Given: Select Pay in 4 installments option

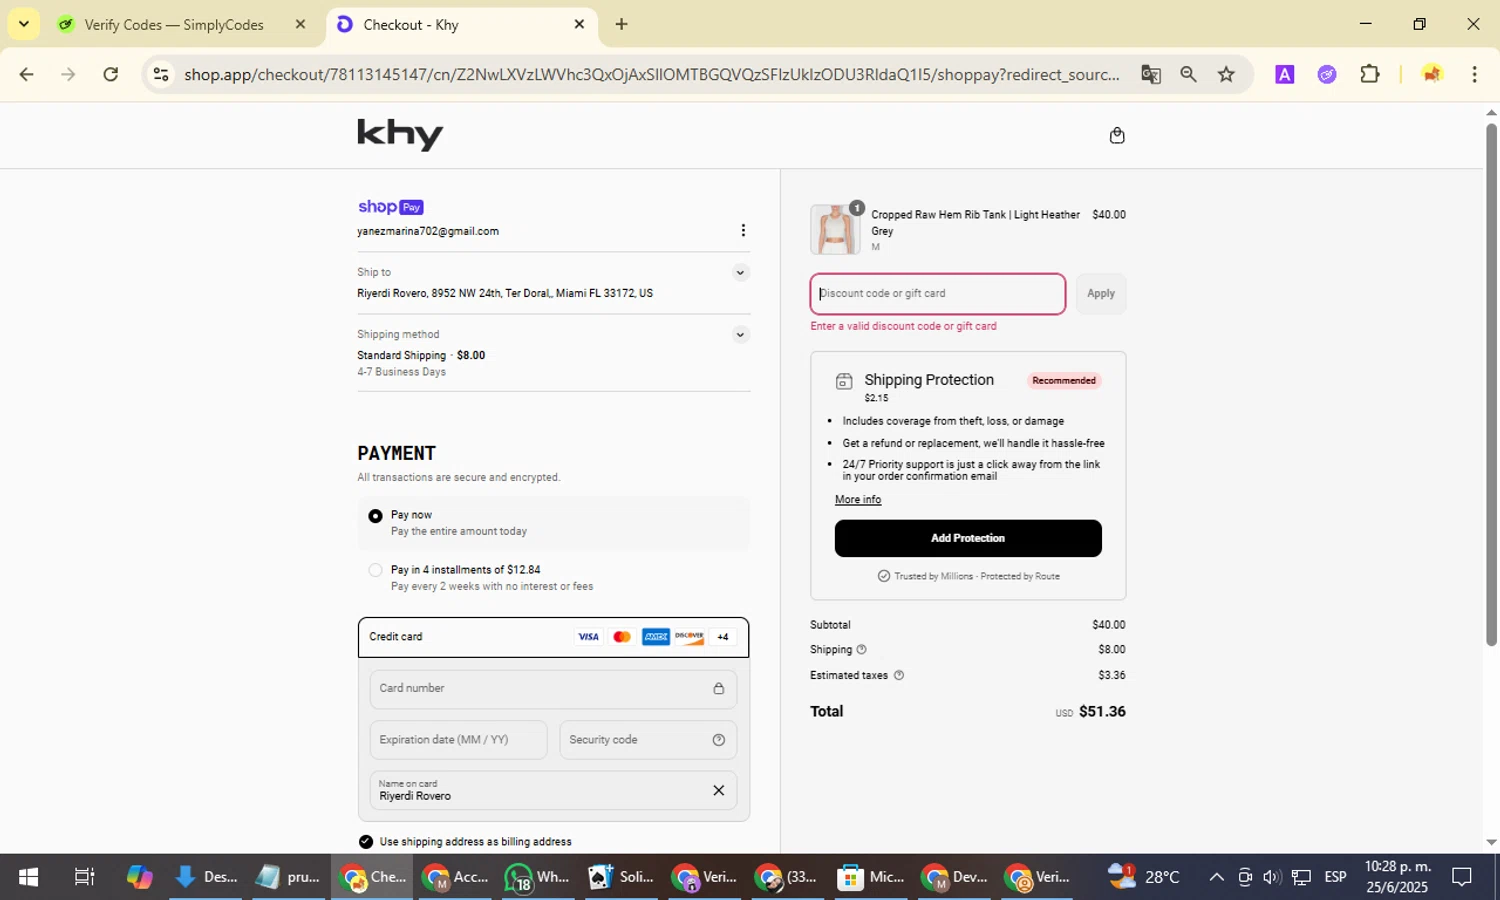Looking at the screenshot, I should tap(553, 578).
